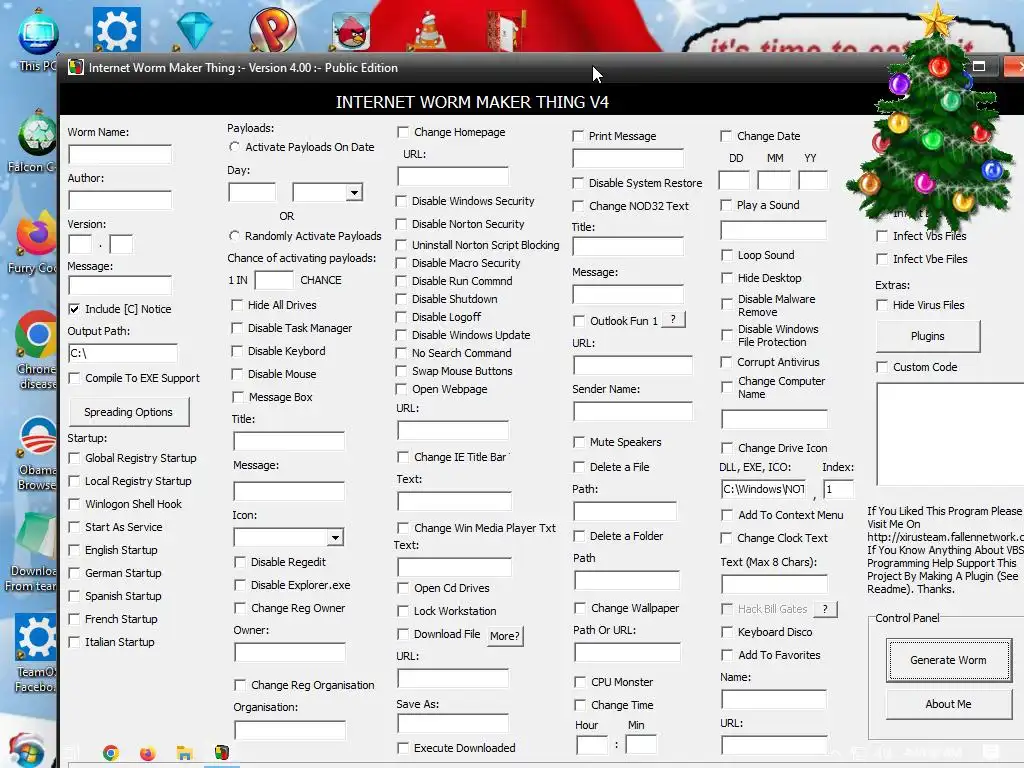Open File Explorer from the taskbar
Image resolution: width=1024 pixels, height=768 pixels.
point(185,753)
